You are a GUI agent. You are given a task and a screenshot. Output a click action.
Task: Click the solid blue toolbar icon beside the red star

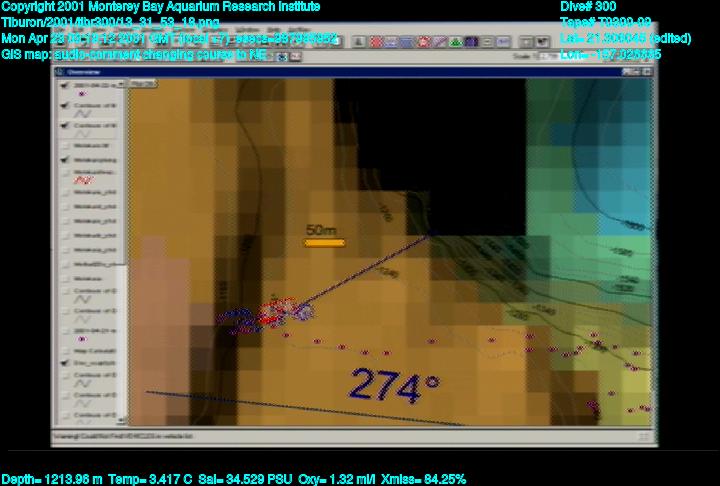pos(407,42)
